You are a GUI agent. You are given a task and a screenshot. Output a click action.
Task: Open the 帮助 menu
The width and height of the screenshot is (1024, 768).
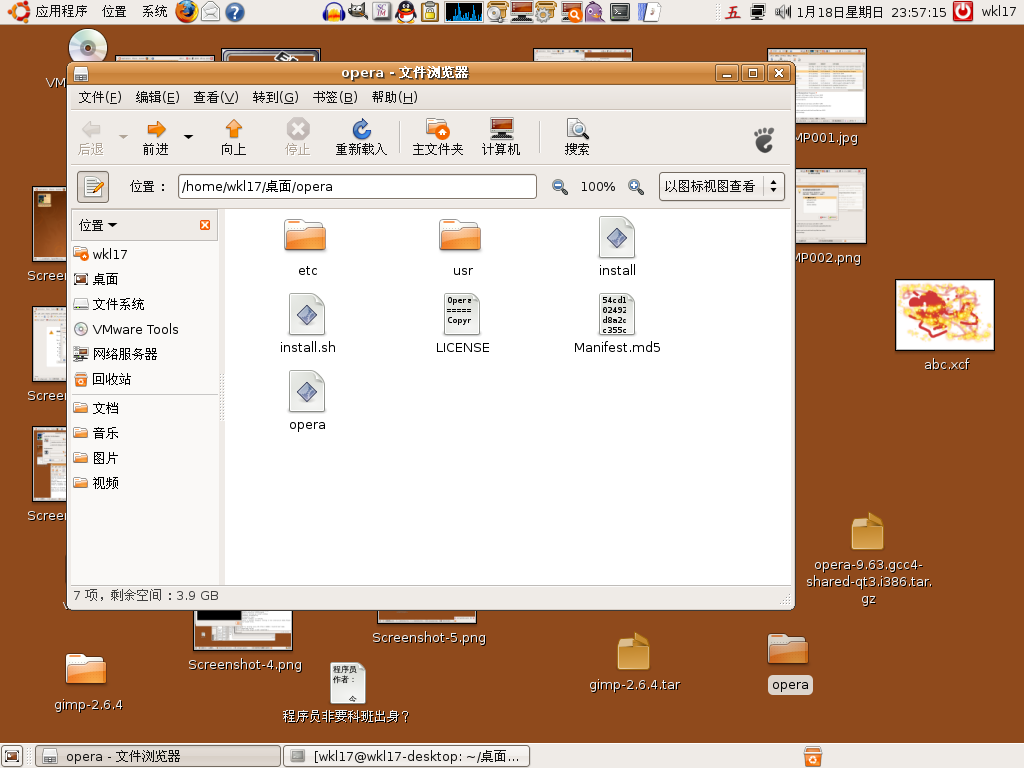394,97
